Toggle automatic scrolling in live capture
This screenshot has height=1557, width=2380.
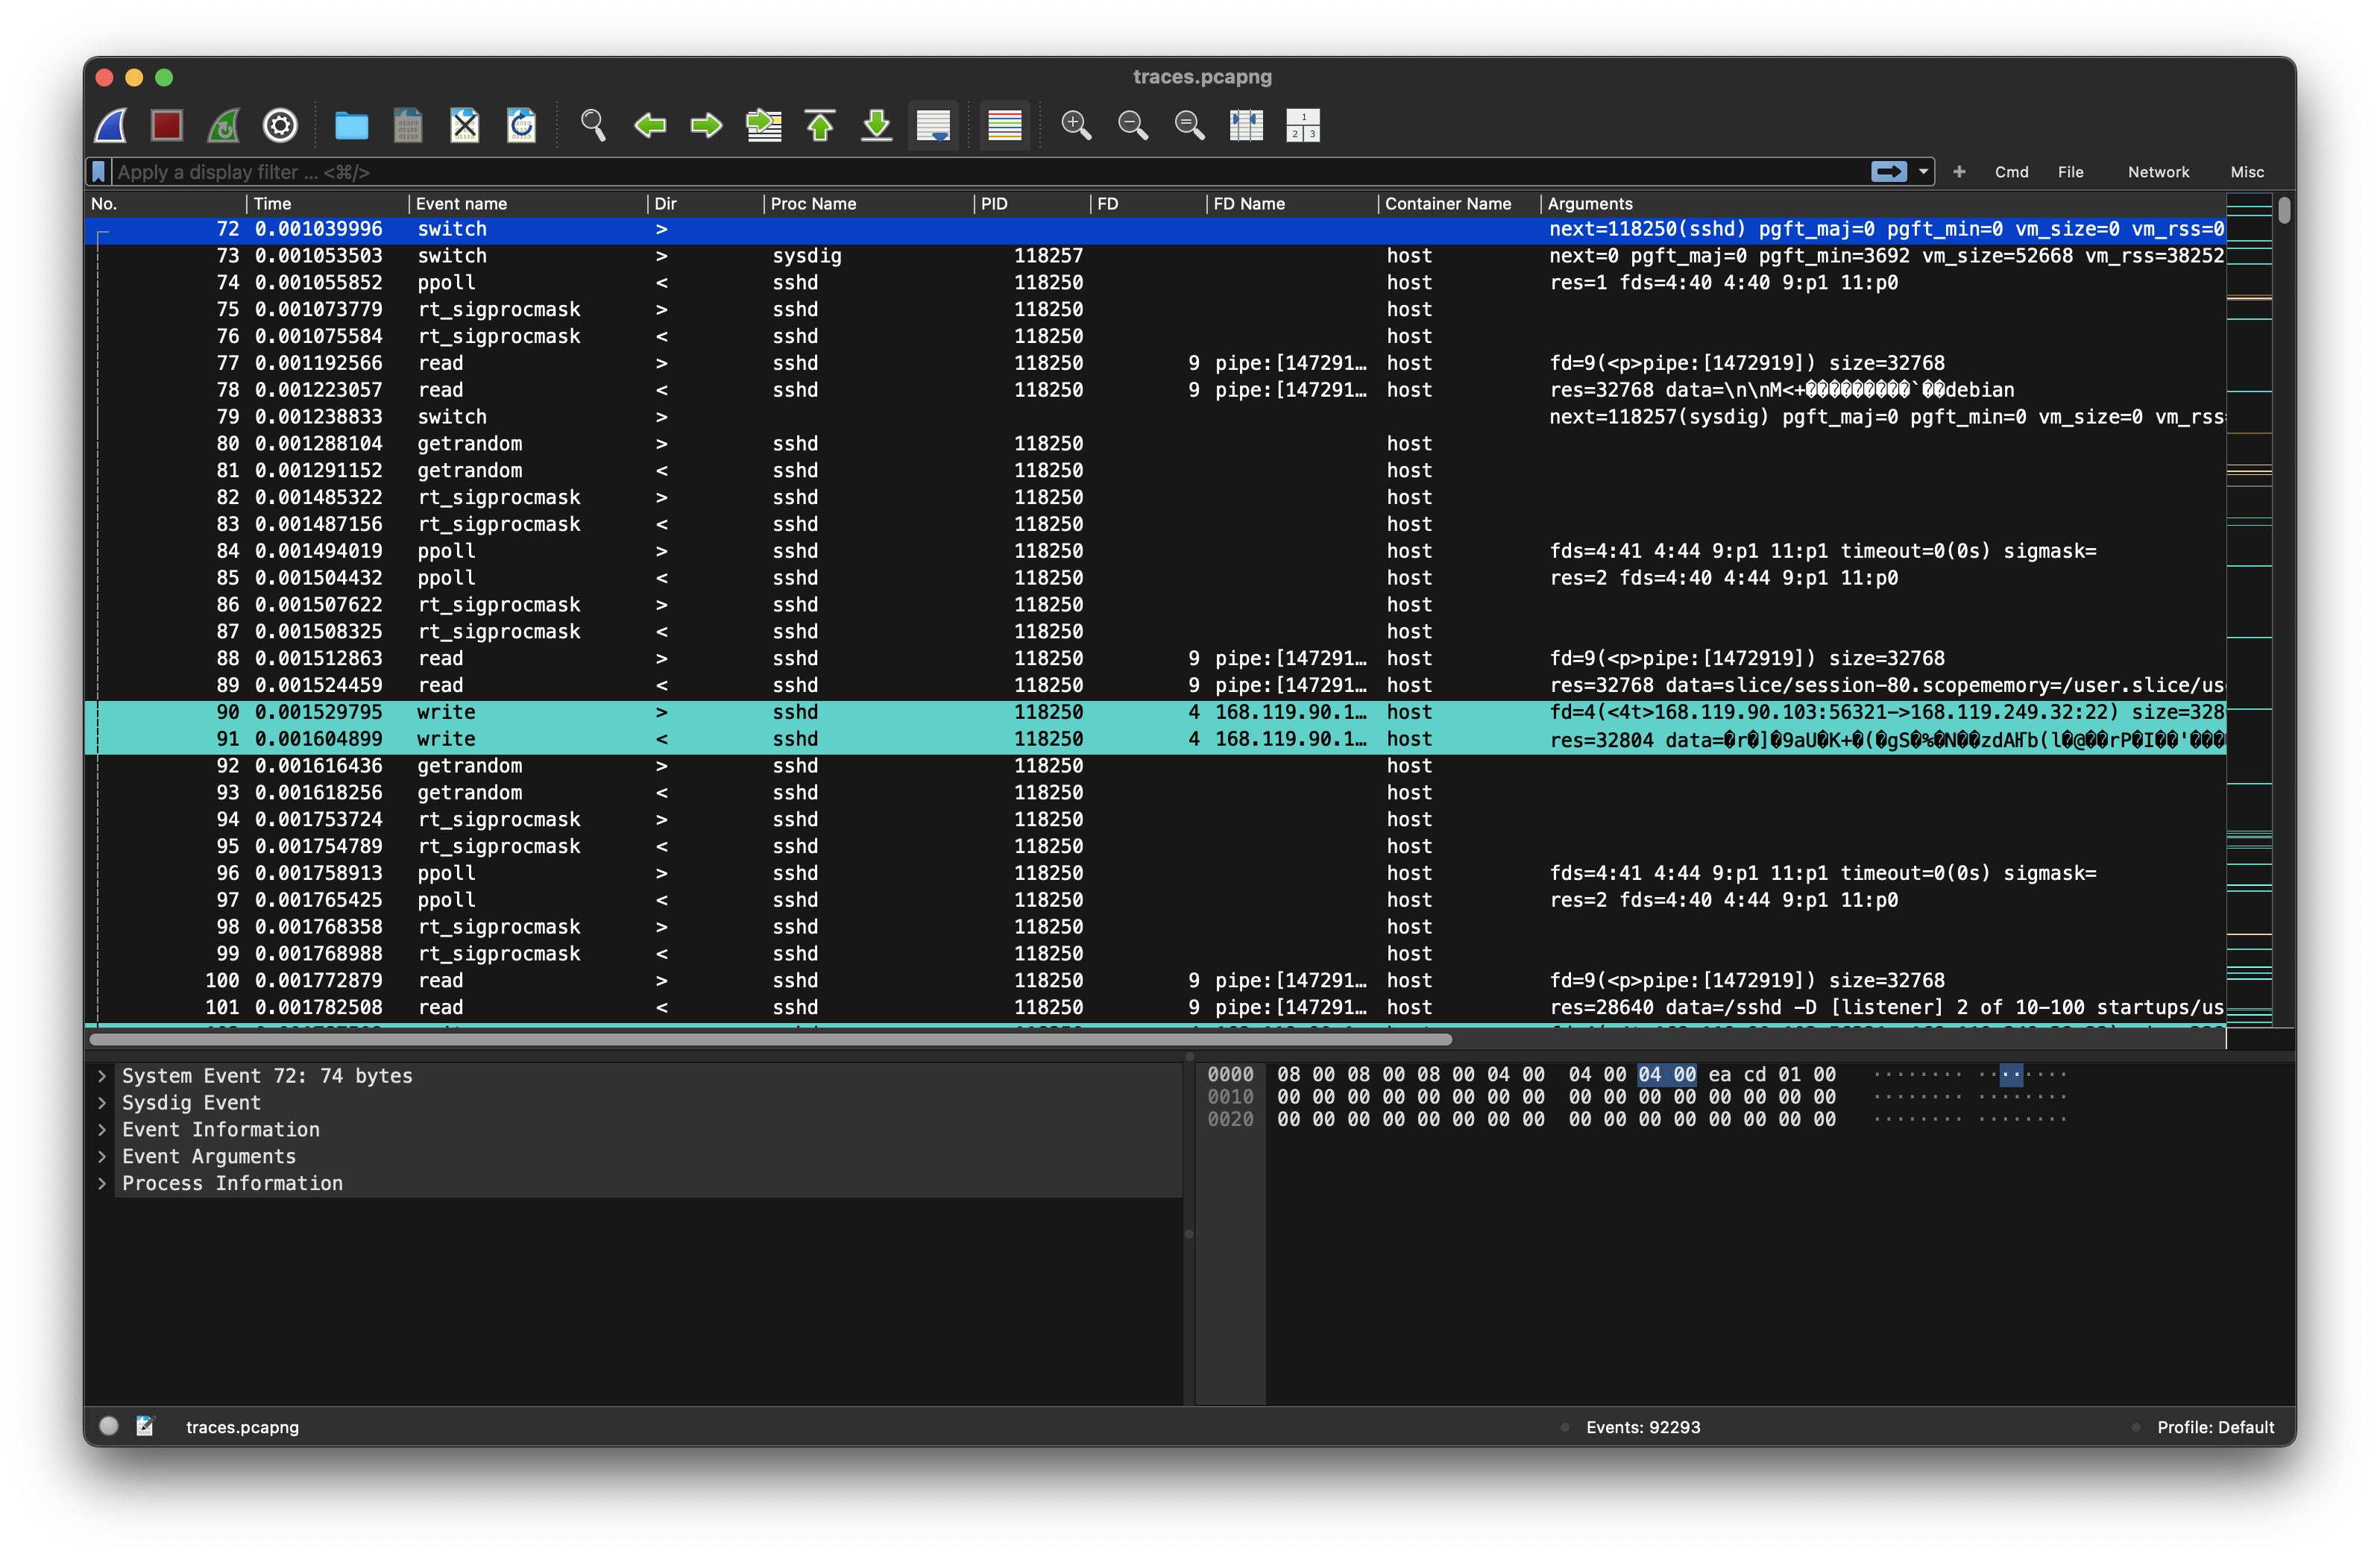[932, 125]
